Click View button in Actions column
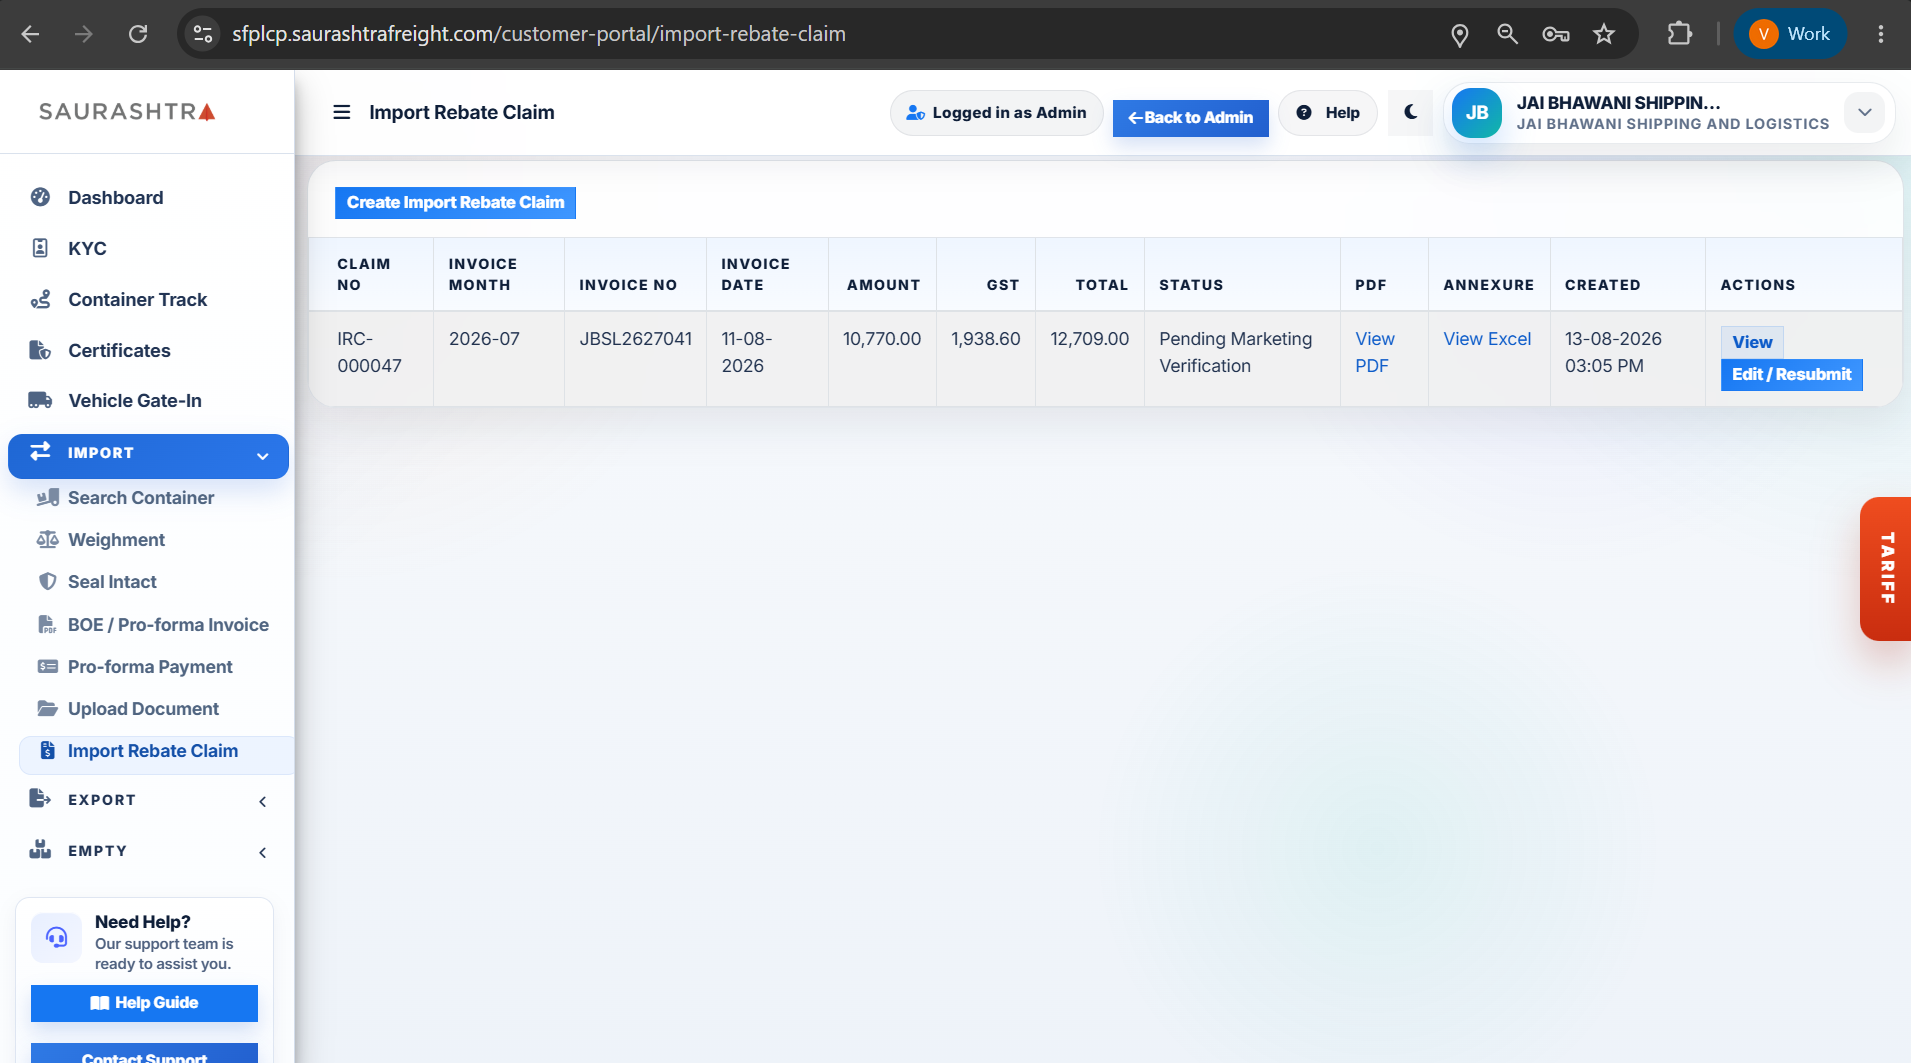This screenshot has height=1063, width=1911. (x=1752, y=342)
